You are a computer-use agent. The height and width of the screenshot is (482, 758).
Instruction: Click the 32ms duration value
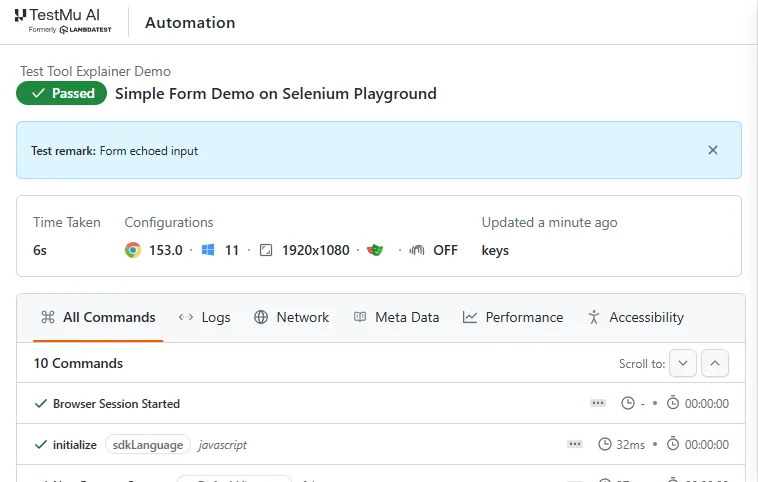(x=630, y=444)
